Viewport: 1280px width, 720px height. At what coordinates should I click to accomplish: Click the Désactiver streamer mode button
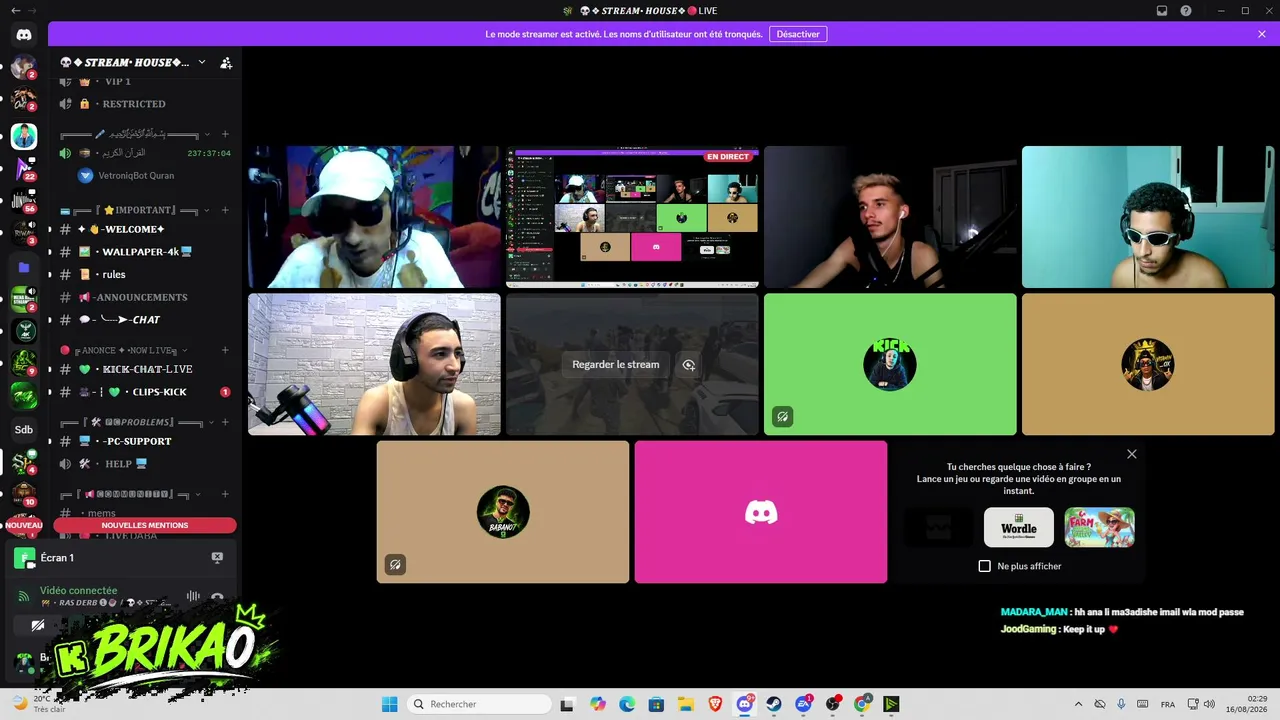click(798, 34)
